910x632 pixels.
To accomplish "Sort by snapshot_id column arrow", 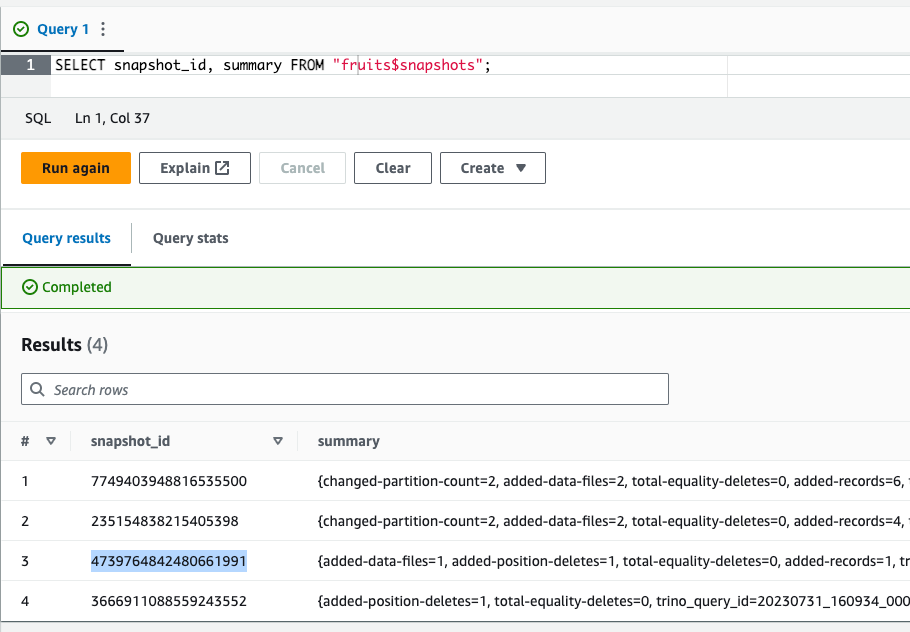I will click(x=278, y=441).
